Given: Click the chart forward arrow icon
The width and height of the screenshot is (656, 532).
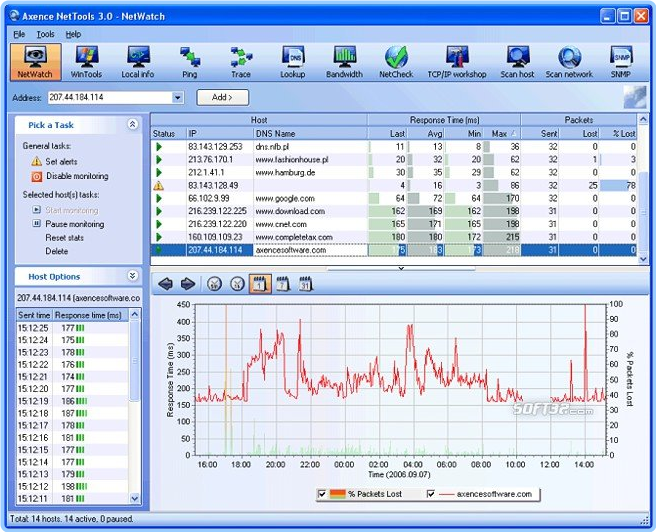Looking at the screenshot, I should [x=188, y=284].
